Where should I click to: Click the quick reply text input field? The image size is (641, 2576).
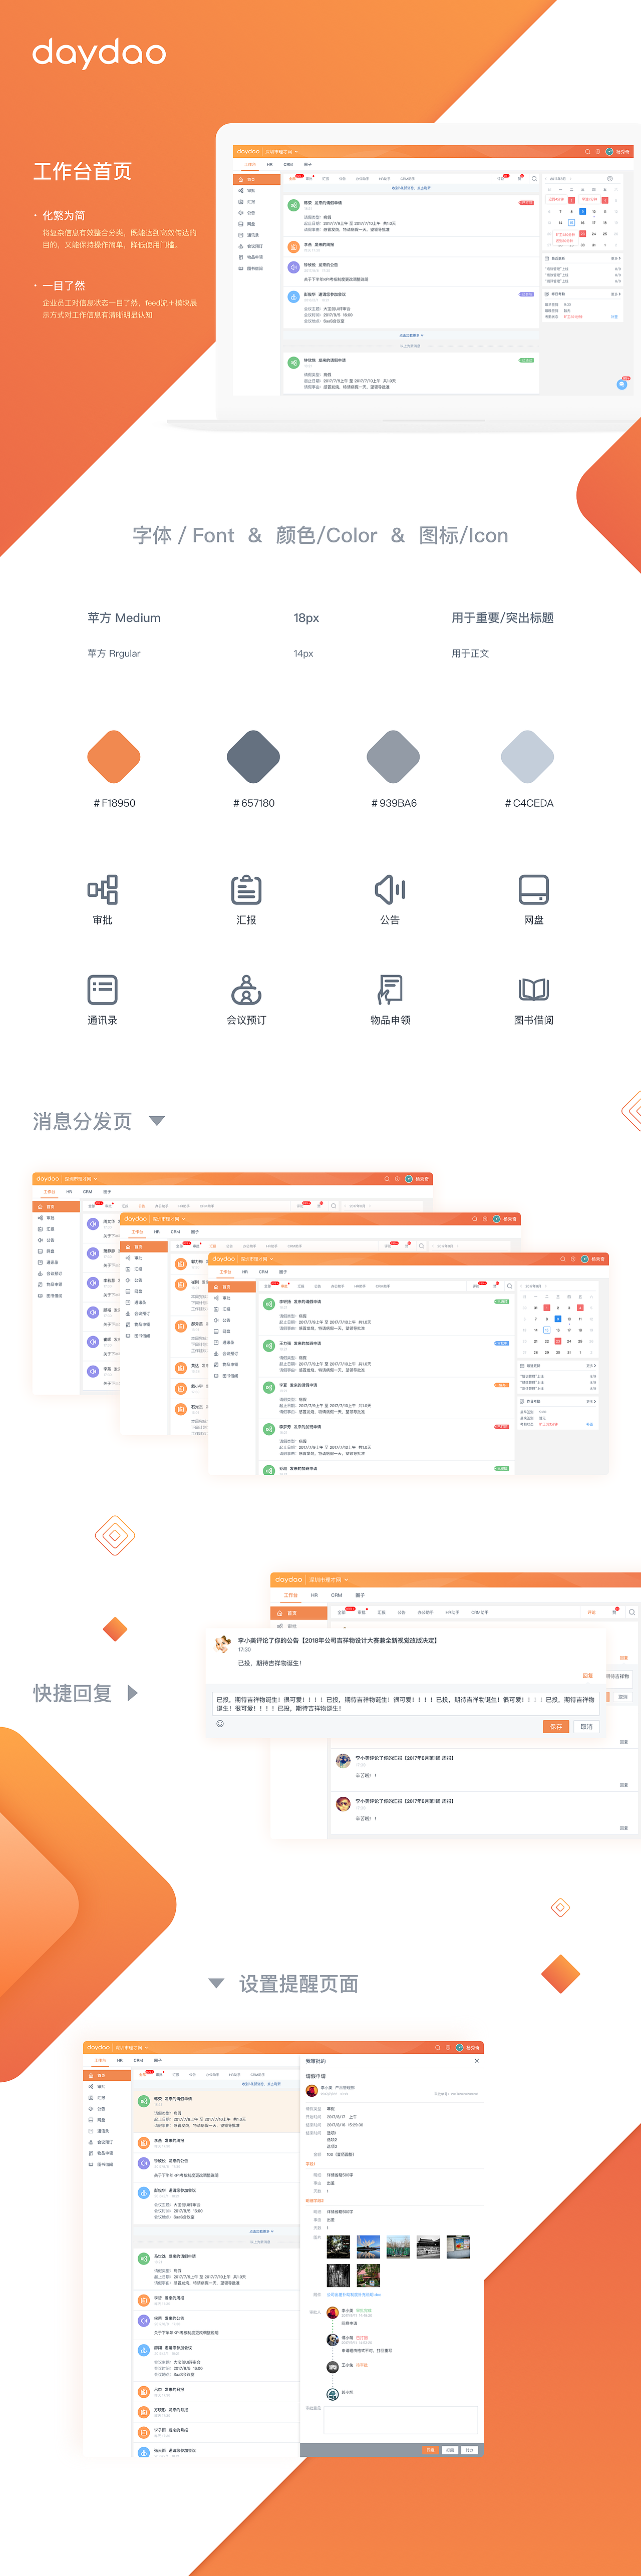[406, 1704]
